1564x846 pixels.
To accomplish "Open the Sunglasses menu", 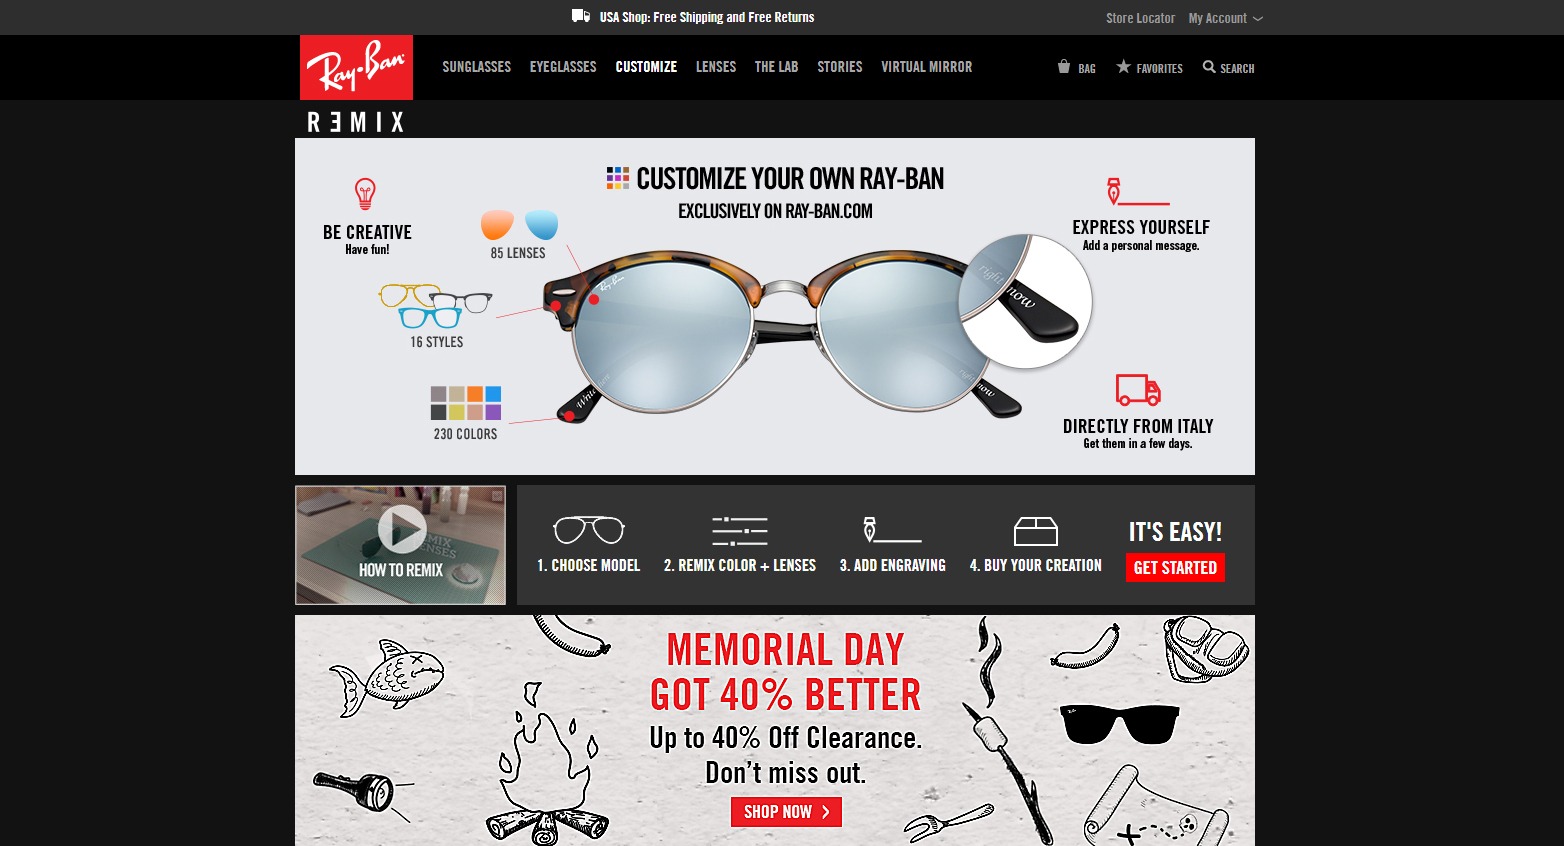I will (x=477, y=67).
